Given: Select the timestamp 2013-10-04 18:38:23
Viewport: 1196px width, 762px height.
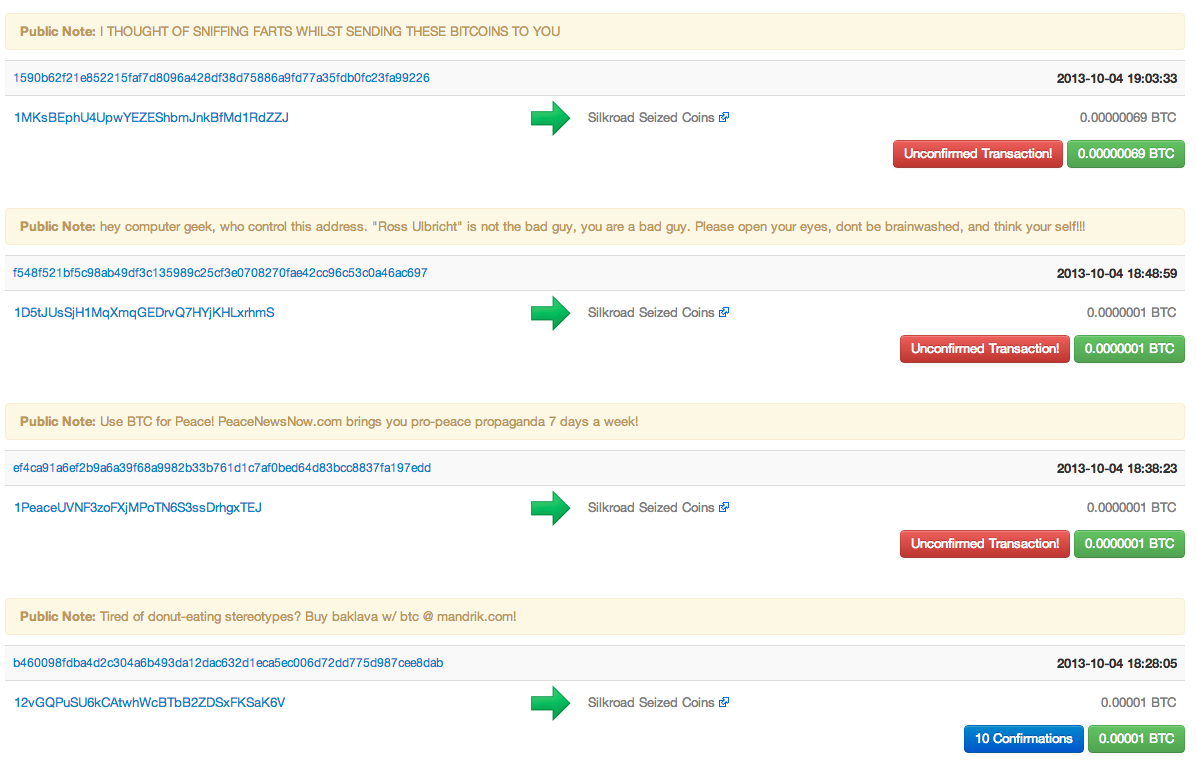Looking at the screenshot, I should tap(1117, 469).
